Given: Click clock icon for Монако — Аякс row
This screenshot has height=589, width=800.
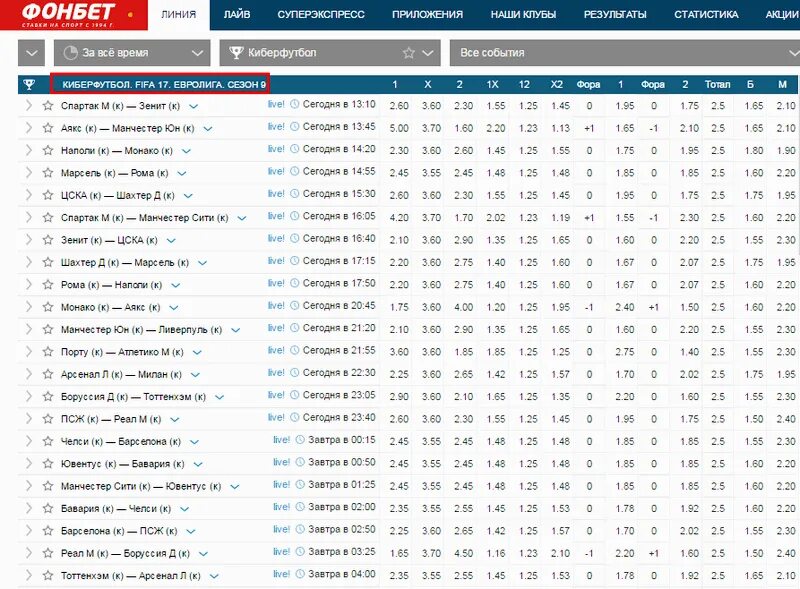Looking at the screenshot, I should point(294,306).
